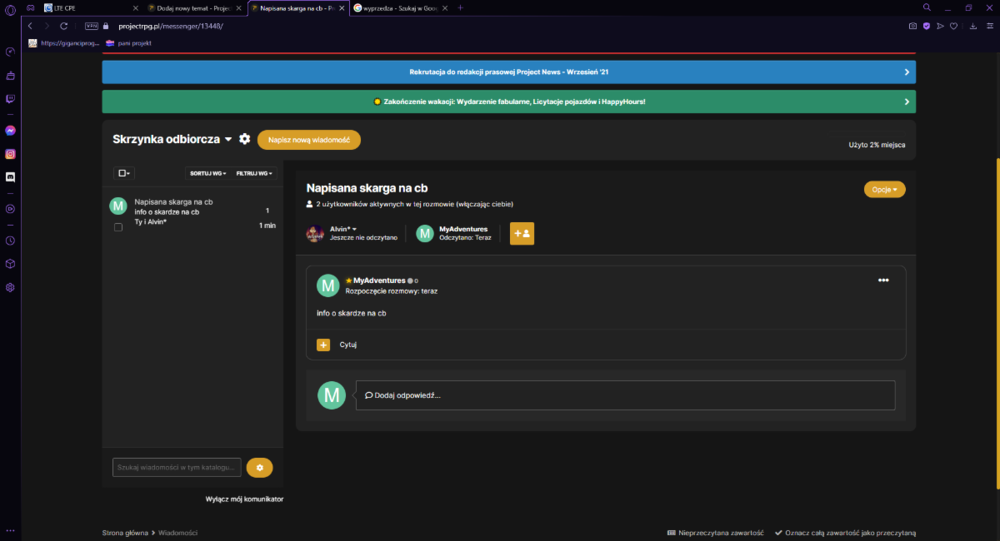Open My Flow send icon
The image size is (1000, 541).
click(940, 26)
